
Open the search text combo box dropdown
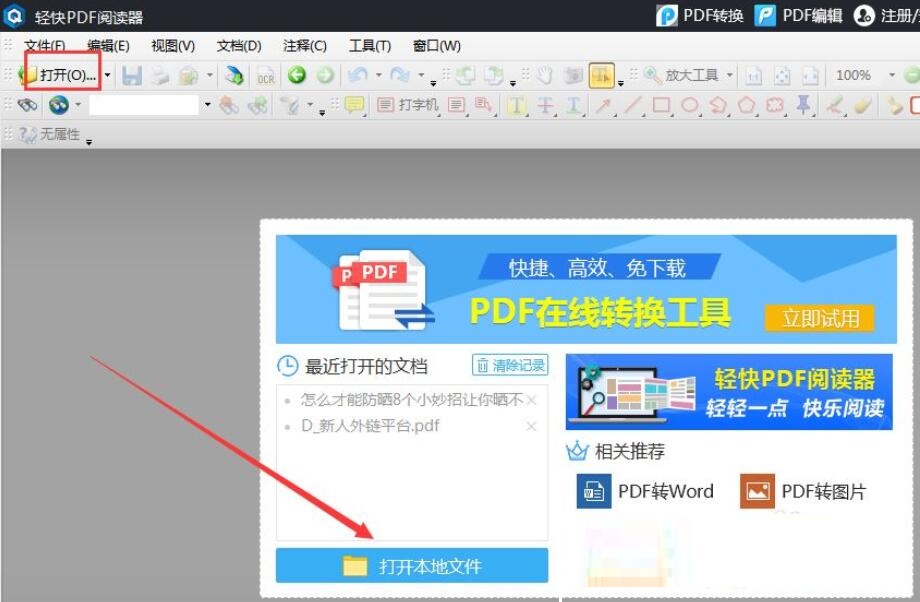pos(207,105)
